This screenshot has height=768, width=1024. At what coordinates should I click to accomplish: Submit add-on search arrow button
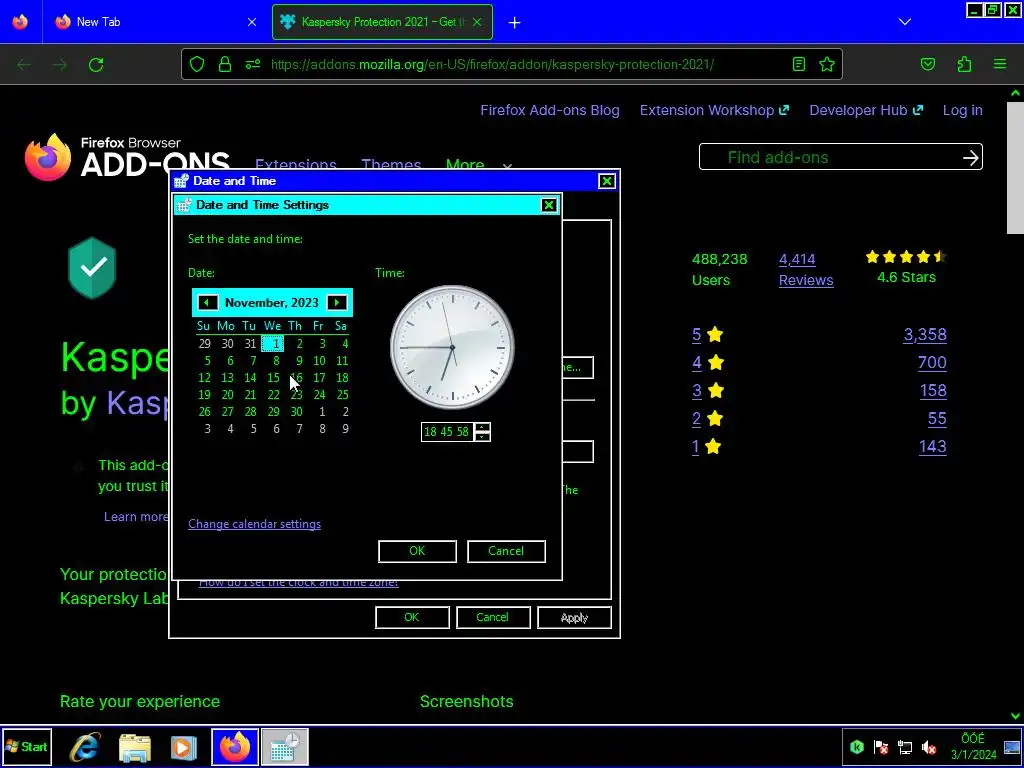pos(970,157)
